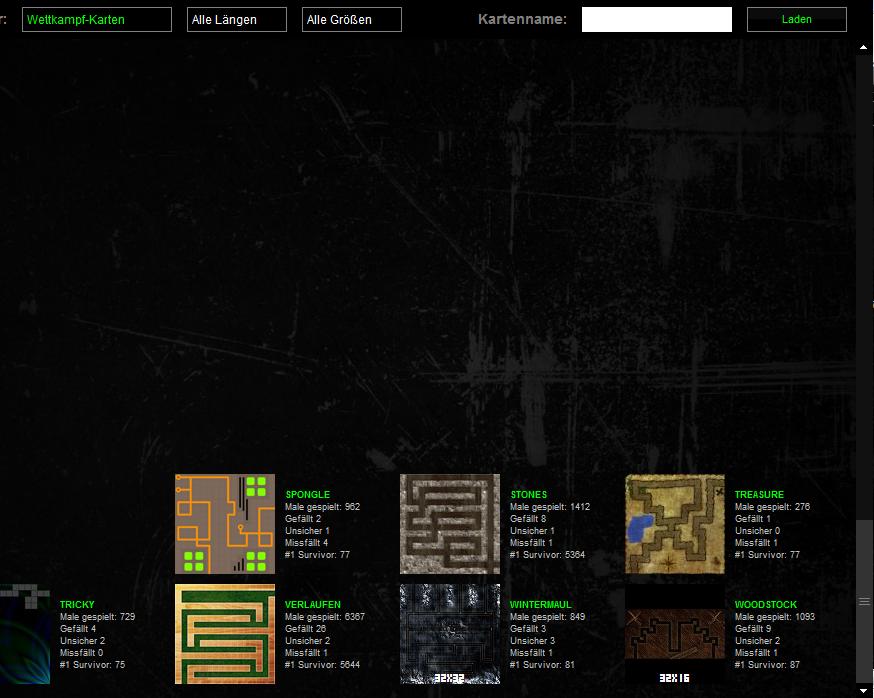
Task: Click 'Male gespielt: 849' under Wintermaul
Action: click(547, 617)
